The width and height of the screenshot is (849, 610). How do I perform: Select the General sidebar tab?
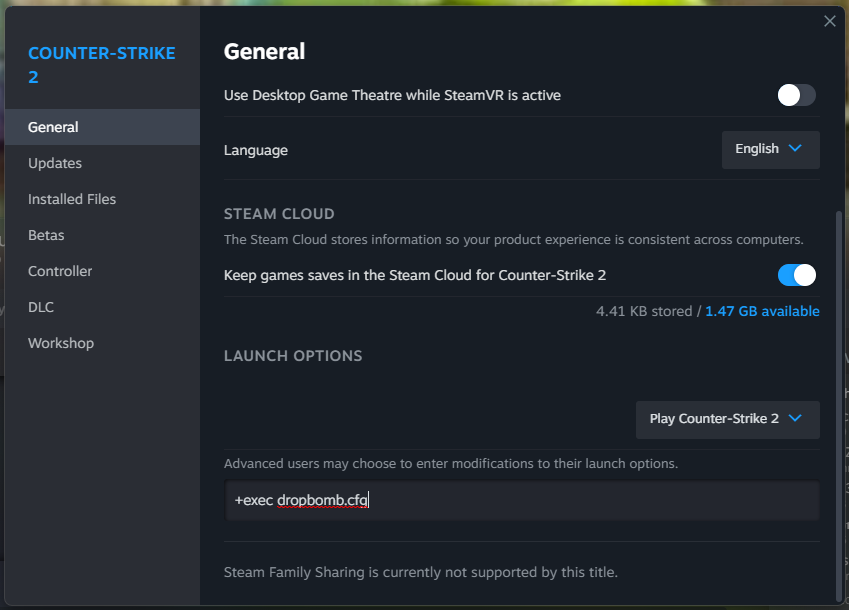tap(53, 127)
